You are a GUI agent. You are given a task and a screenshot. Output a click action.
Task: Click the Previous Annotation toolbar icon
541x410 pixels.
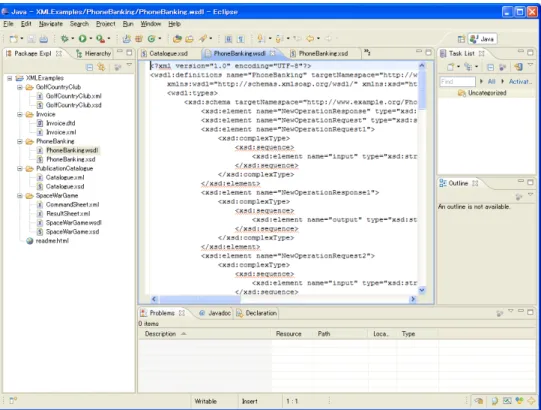tap(279, 39)
